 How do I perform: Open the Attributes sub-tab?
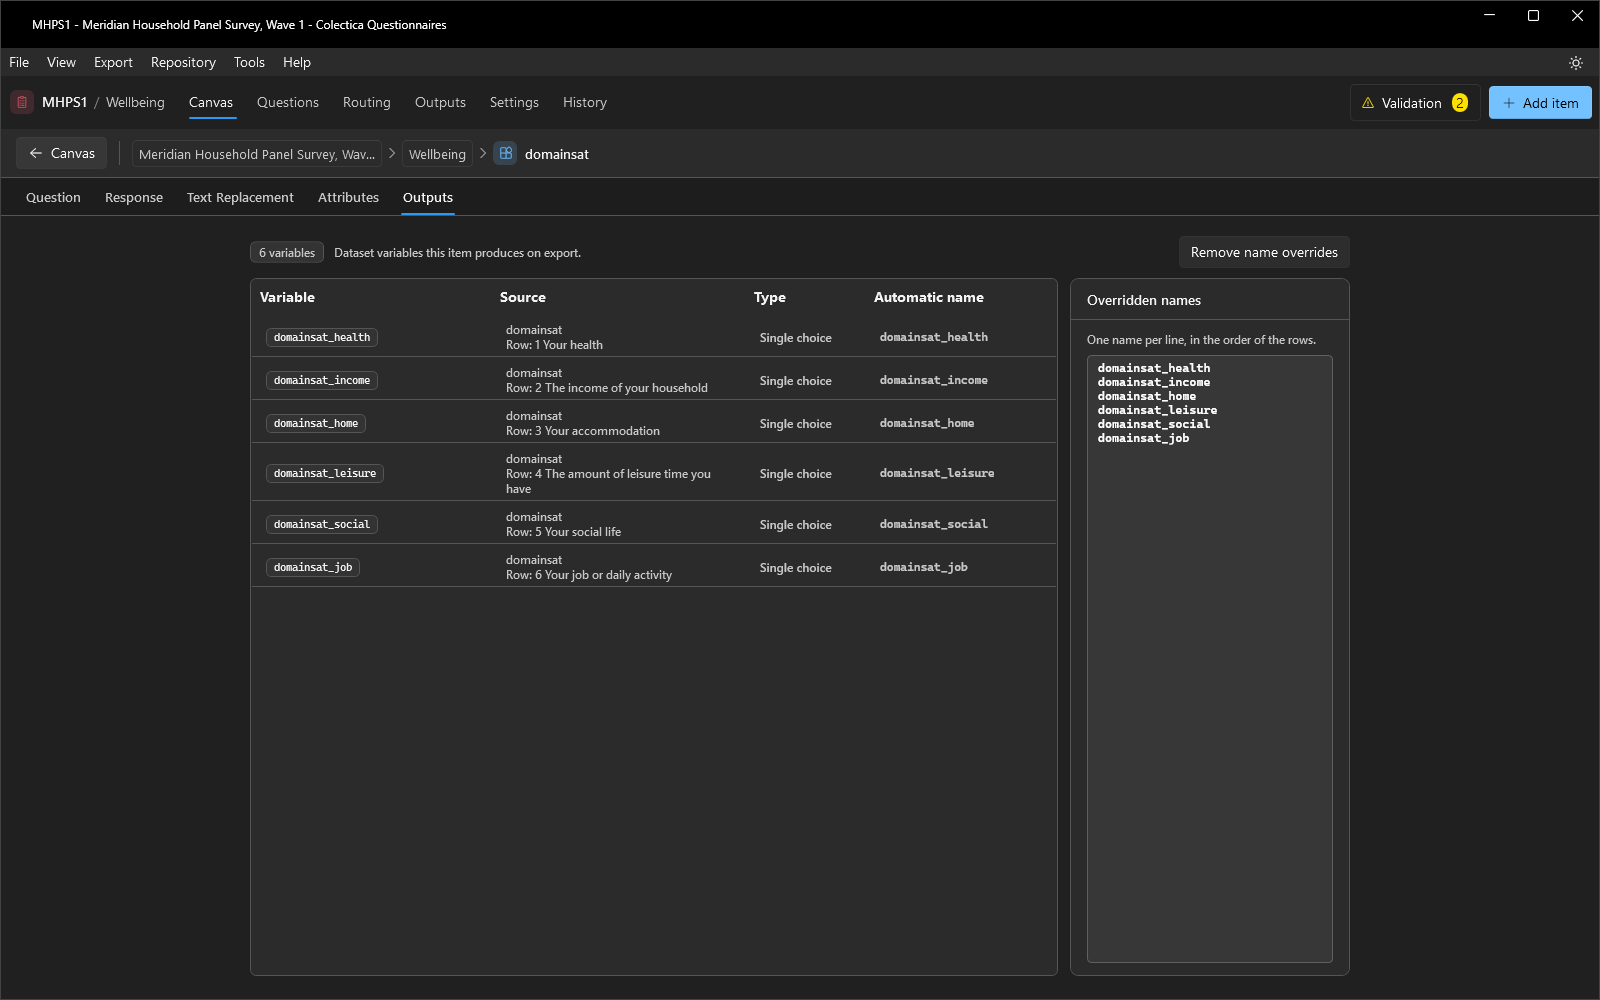[348, 197]
